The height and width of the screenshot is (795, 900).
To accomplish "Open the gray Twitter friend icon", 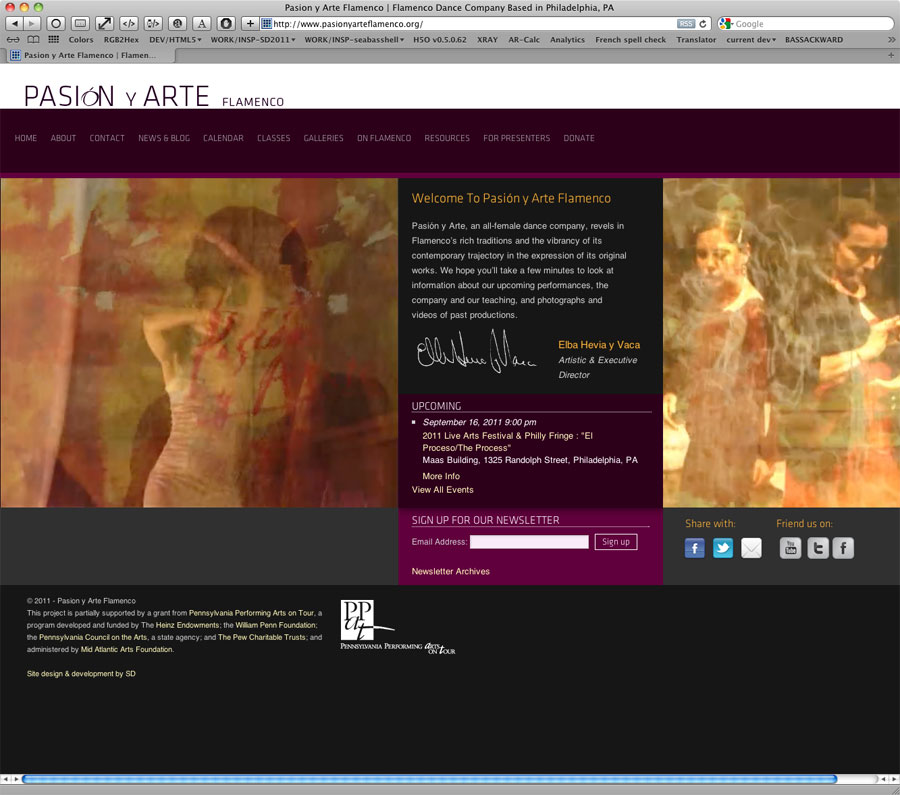I will 818,548.
